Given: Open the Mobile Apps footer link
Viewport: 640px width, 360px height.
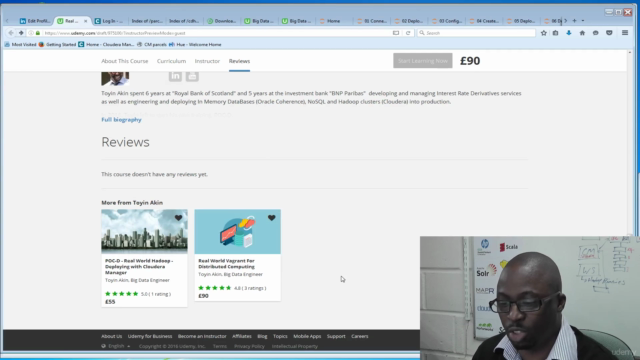Looking at the screenshot, I should click(x=307, y=336).
